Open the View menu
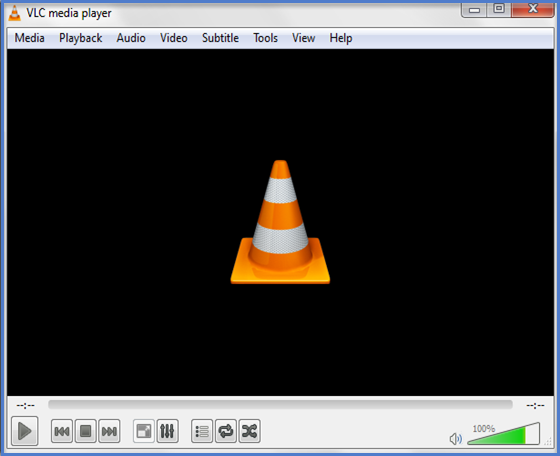560x456 pixels. click(x=304, y=38)
